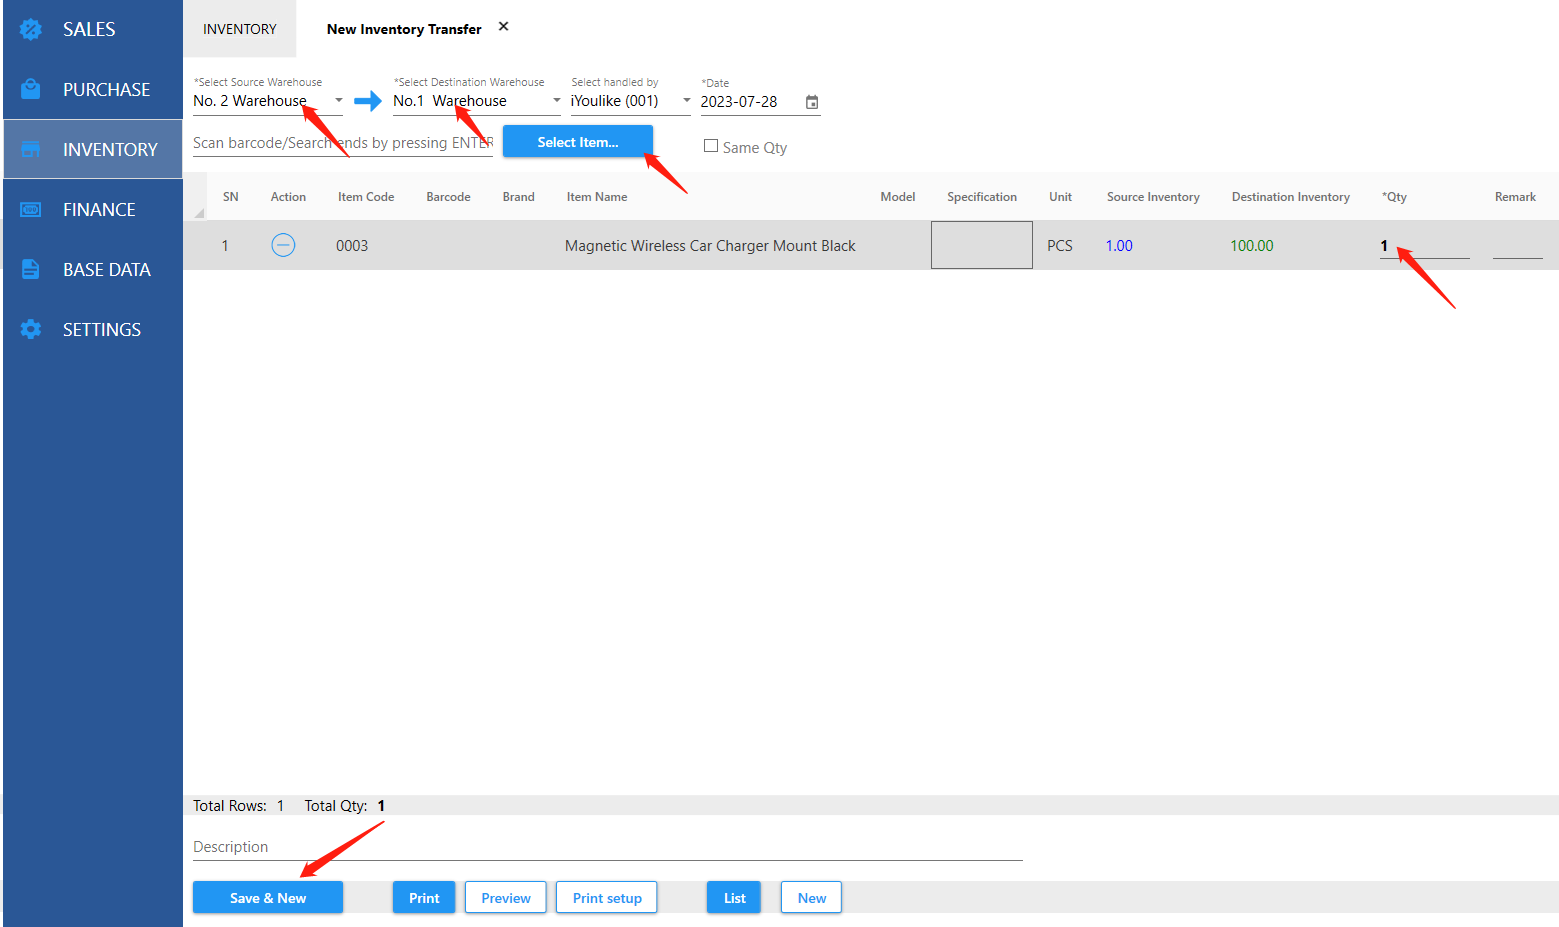Open the date picker calendar icon
1559x927 pixels.
pos(812,102)
